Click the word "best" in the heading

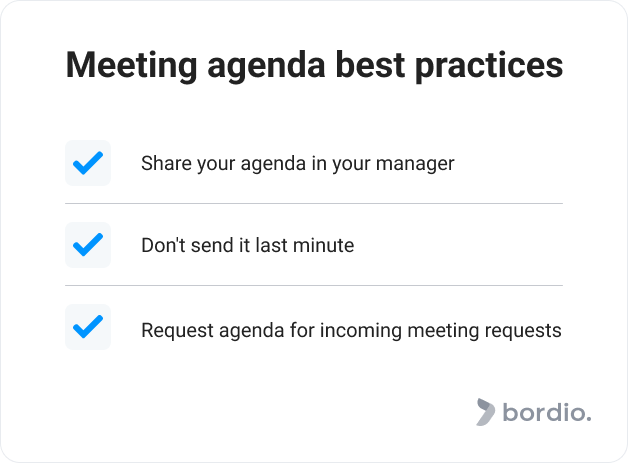pos(370,65)
